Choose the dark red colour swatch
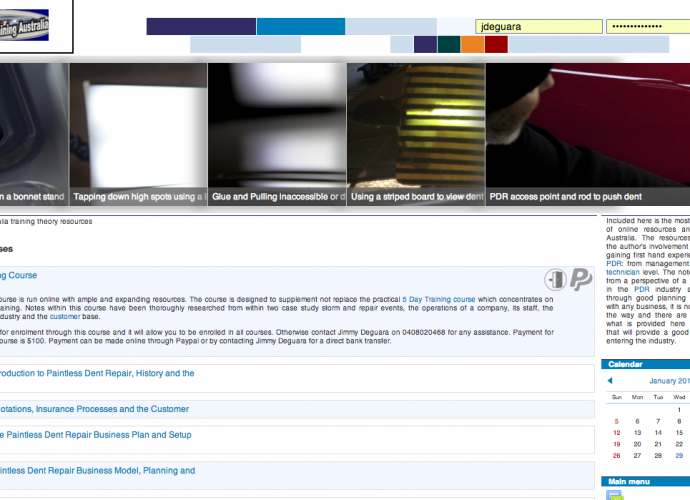690x500 pixels. (x=496, y=44)
